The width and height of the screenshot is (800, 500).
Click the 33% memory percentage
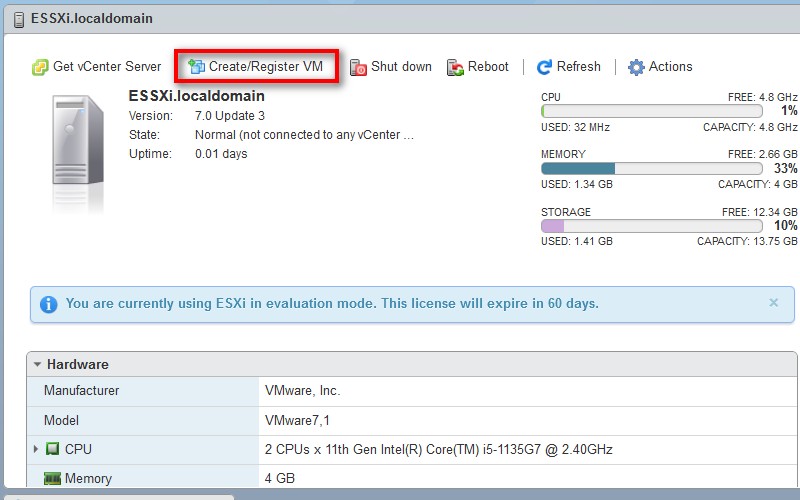[786, 168]
